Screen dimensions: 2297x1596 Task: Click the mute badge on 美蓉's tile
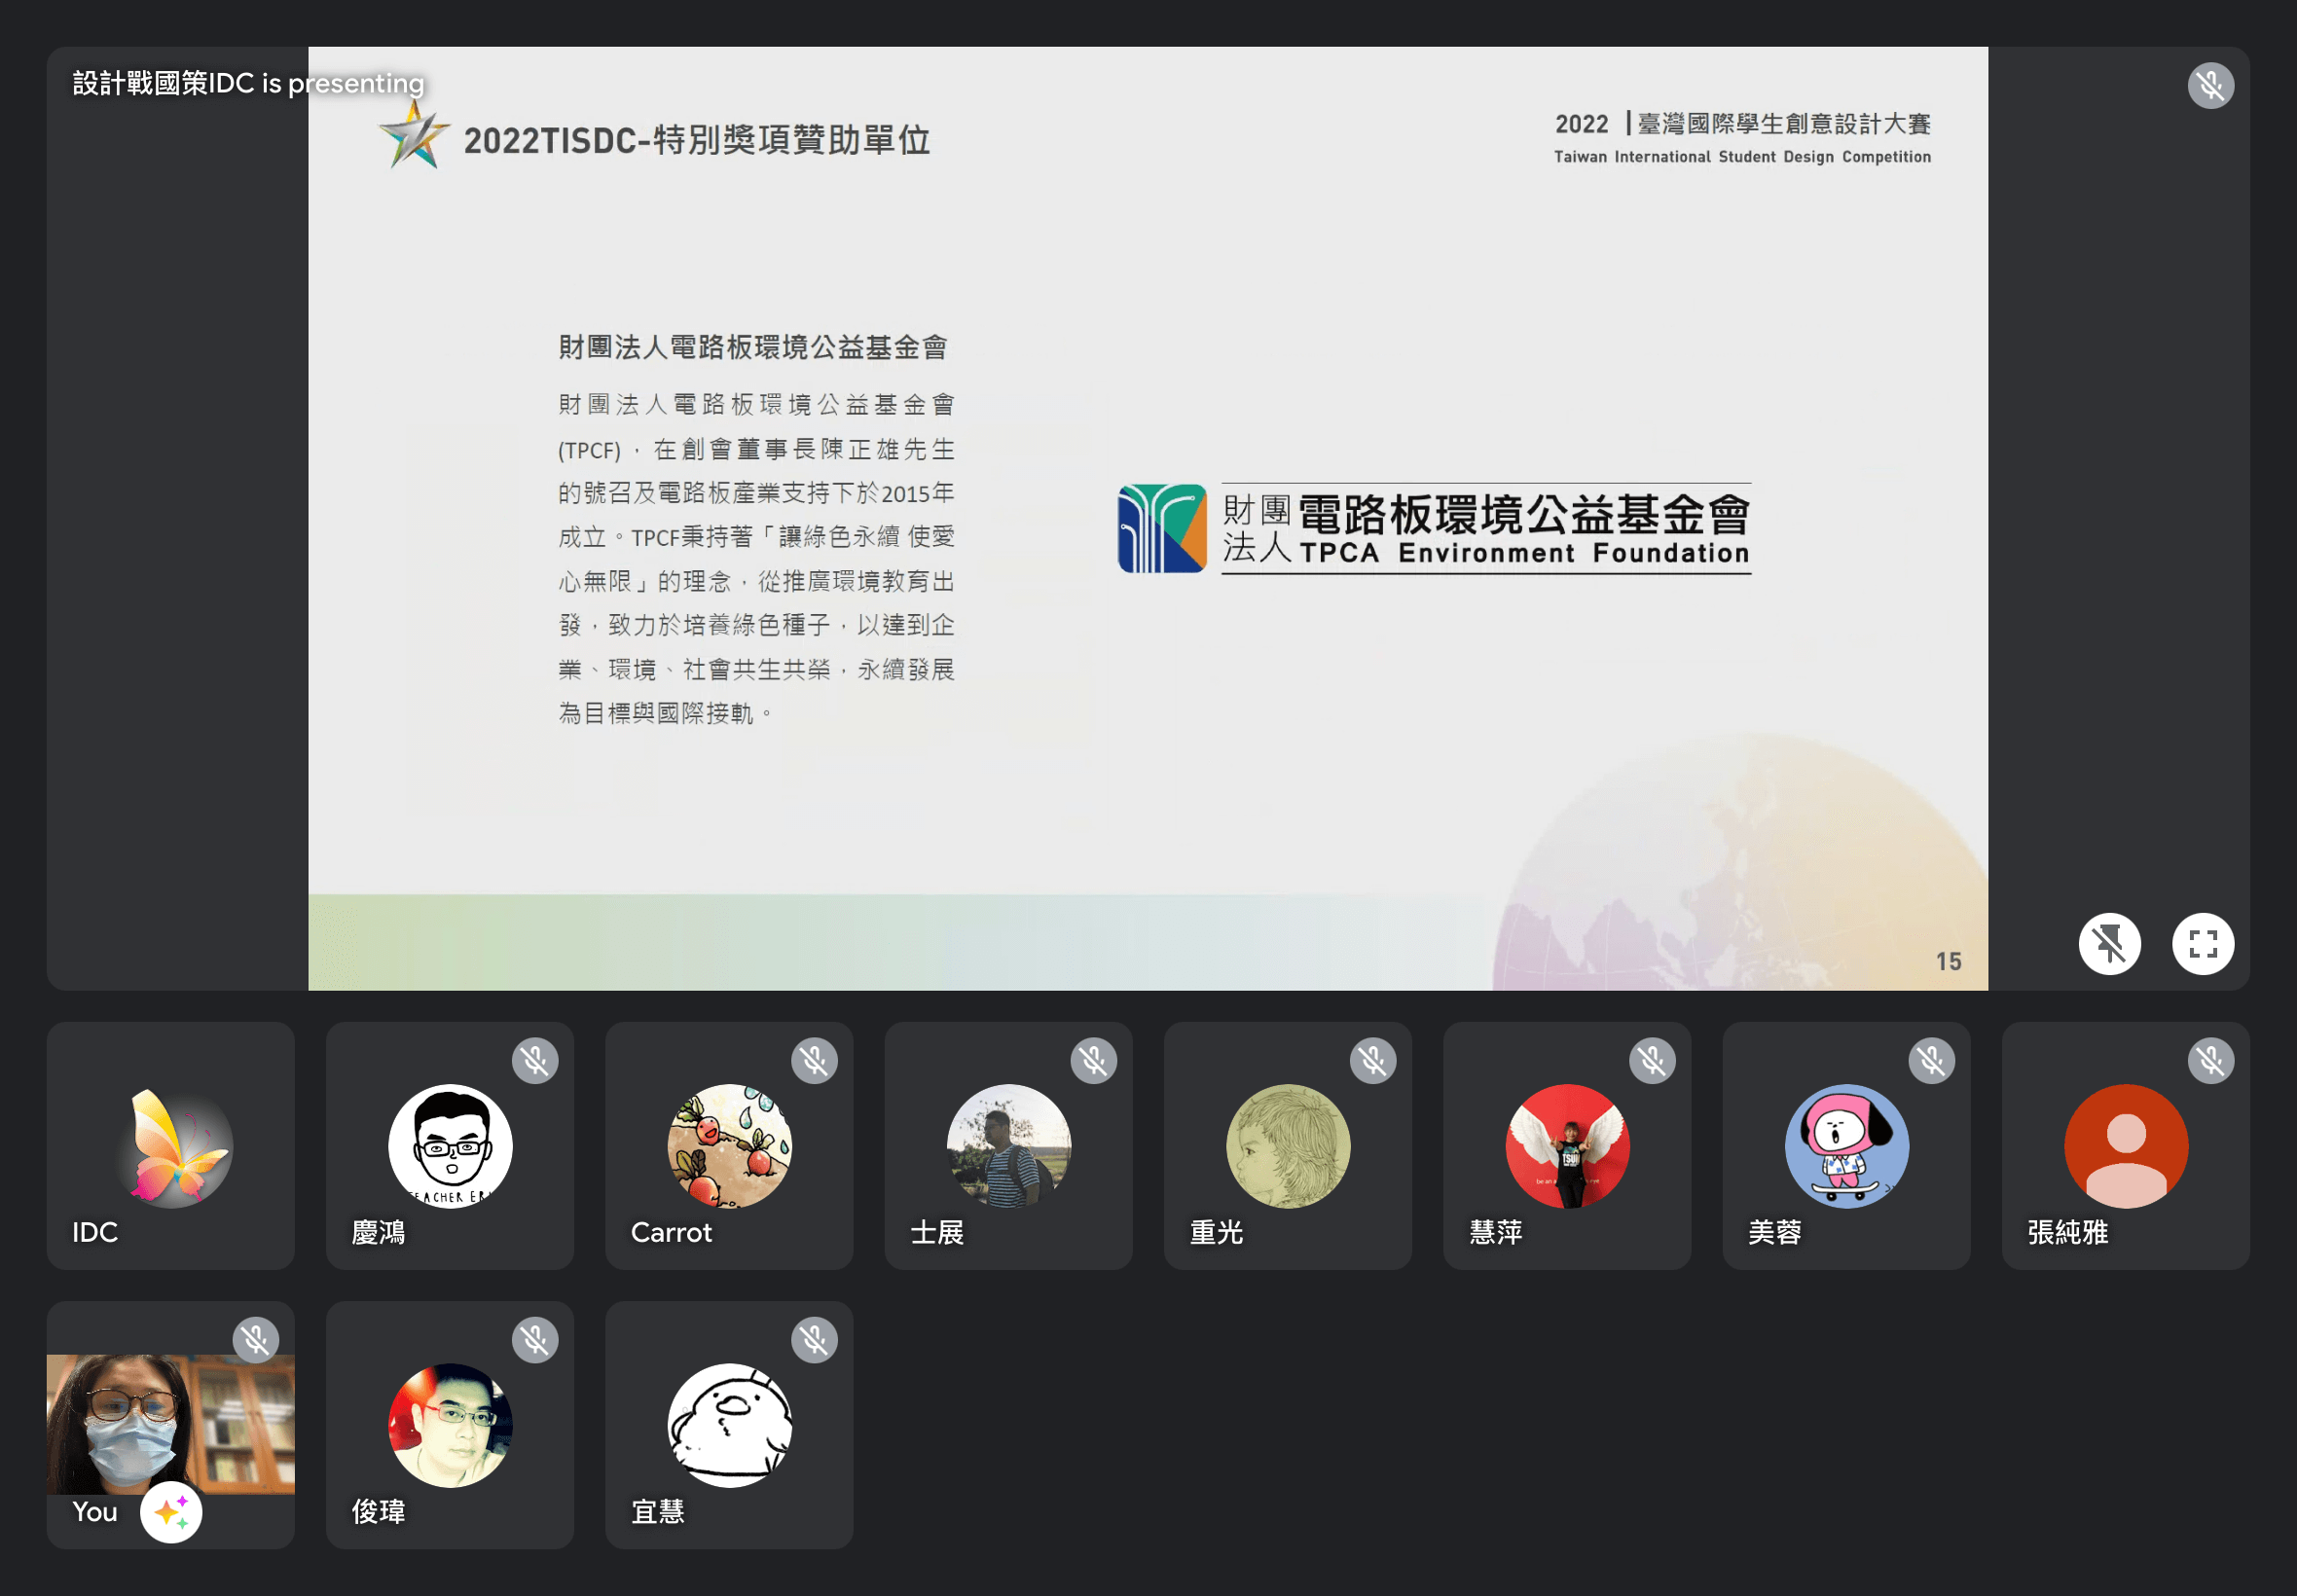[x=1933, y=1060]
